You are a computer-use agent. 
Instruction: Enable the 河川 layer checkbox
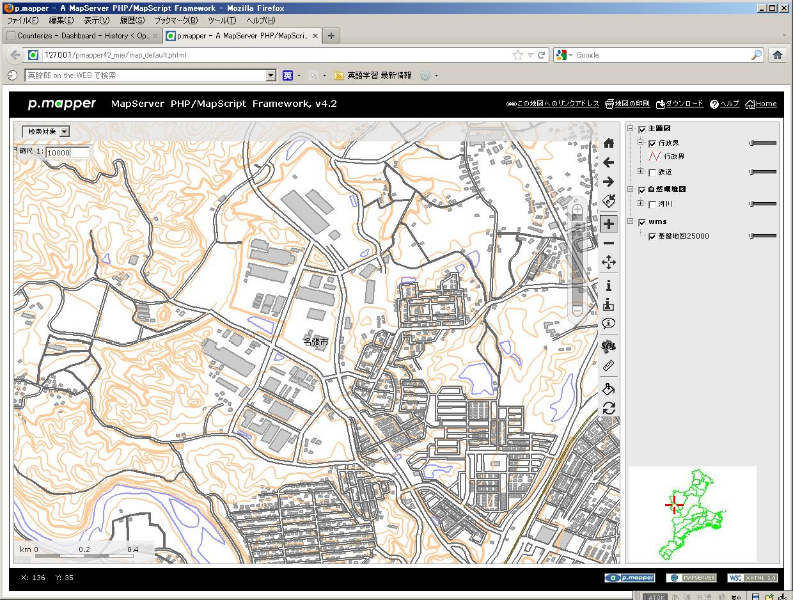coord(652,204)
